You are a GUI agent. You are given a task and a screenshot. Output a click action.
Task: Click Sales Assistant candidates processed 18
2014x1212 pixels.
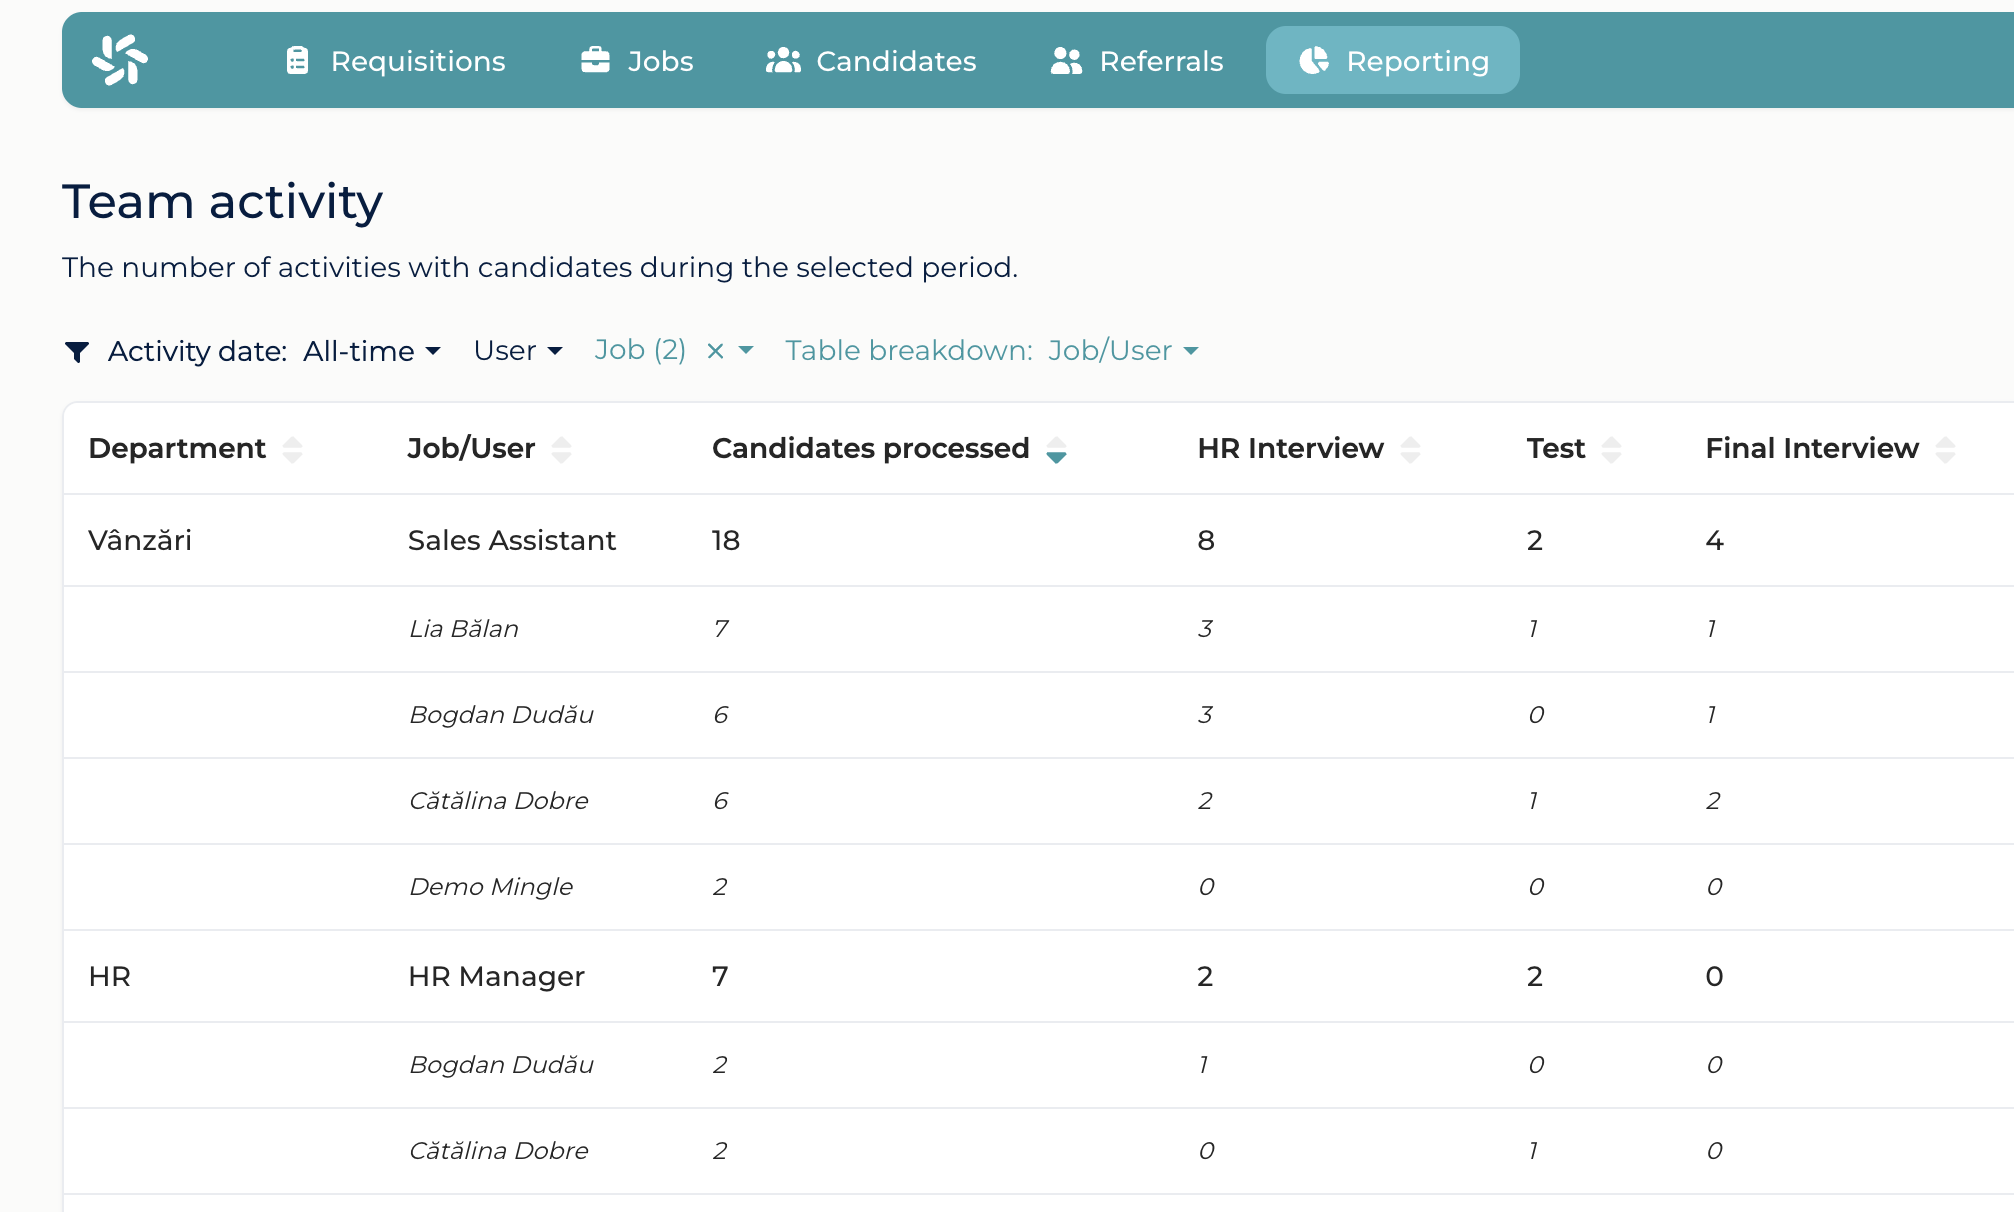(726, 540)
